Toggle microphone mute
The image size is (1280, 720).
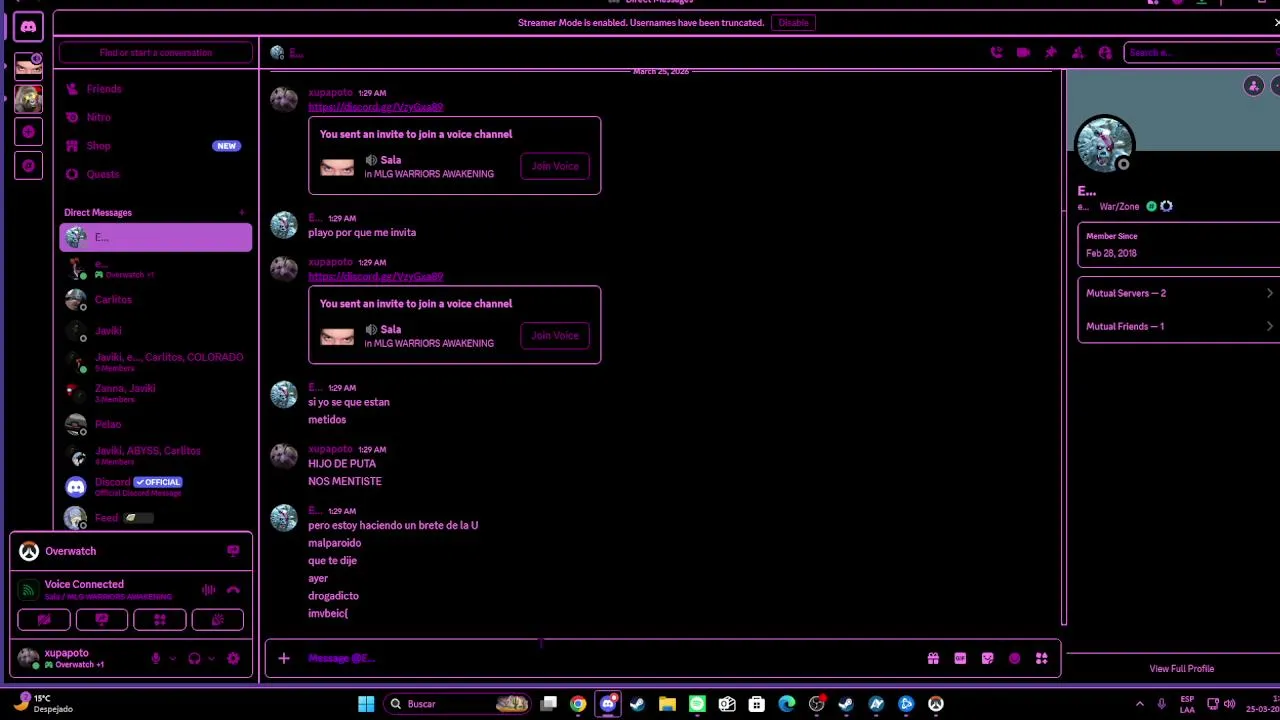pos(155,658)
